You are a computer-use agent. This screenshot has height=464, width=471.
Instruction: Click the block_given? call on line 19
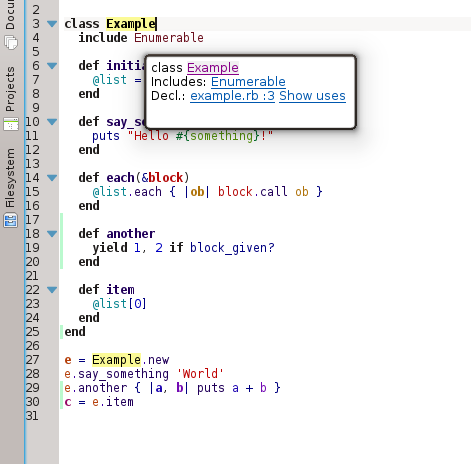click(232, 248)
